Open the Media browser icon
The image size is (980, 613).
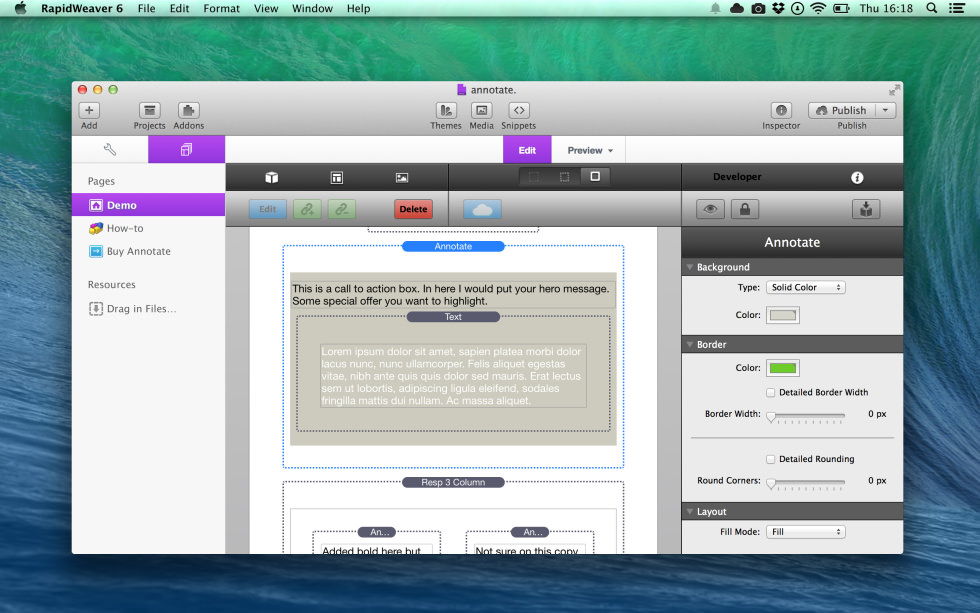[481, 111]
